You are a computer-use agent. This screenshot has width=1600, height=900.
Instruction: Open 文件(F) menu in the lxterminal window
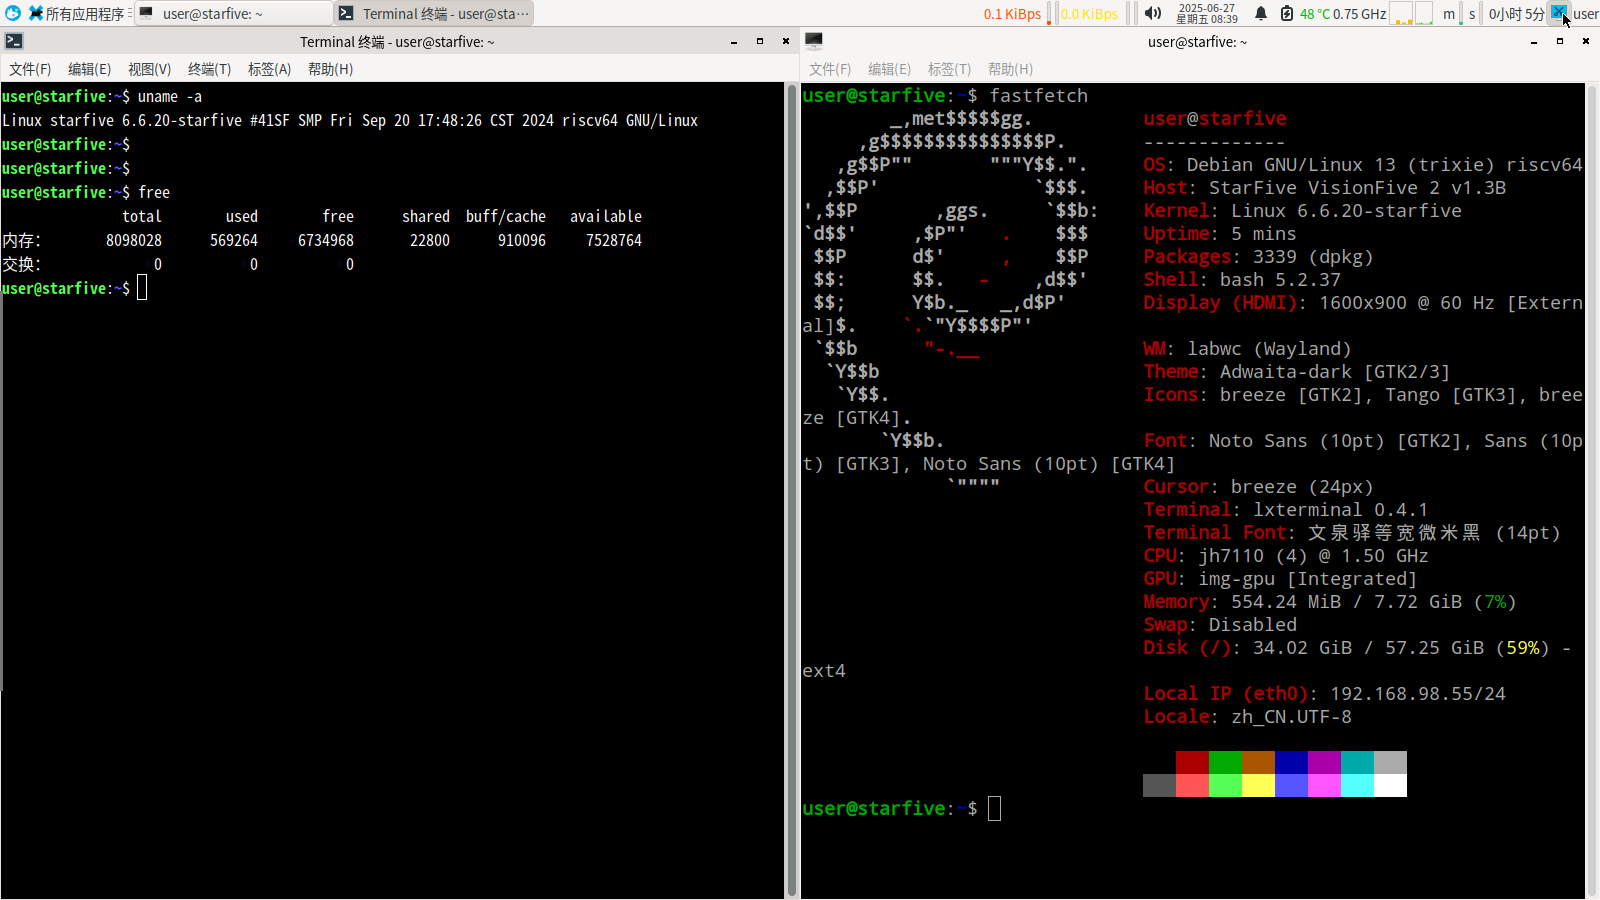click(x=830, y=69)
